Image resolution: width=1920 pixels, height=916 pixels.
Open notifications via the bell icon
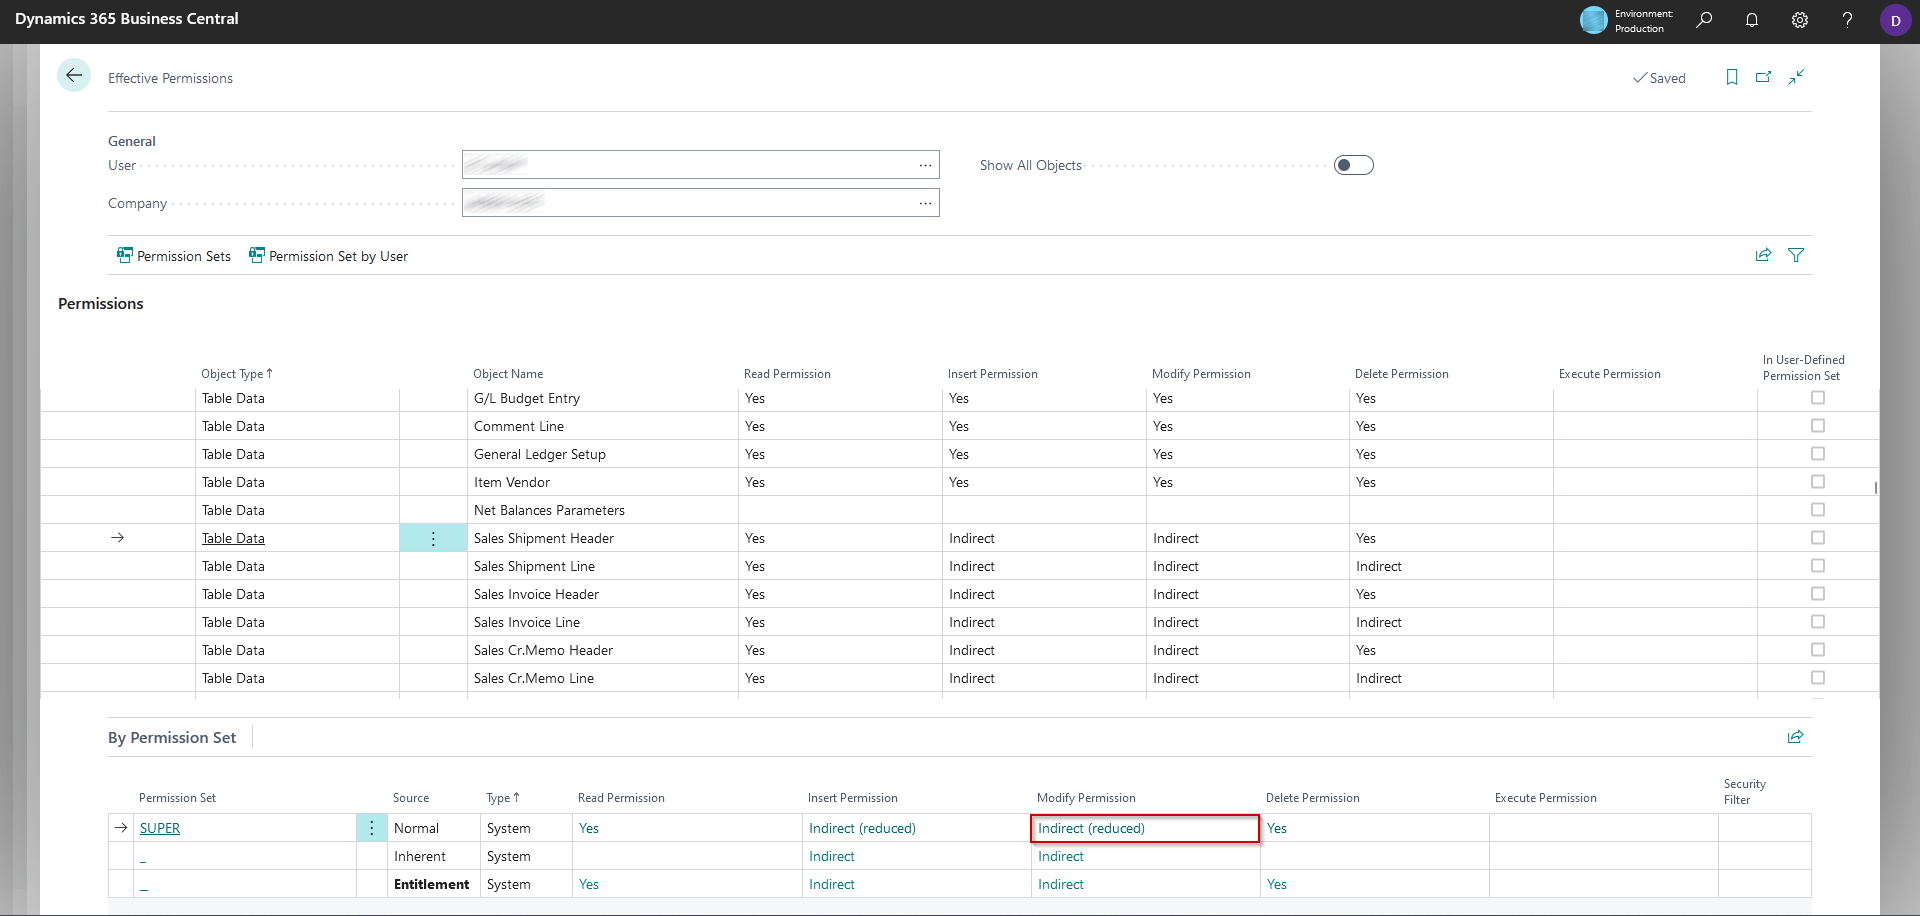[1752, 20]
